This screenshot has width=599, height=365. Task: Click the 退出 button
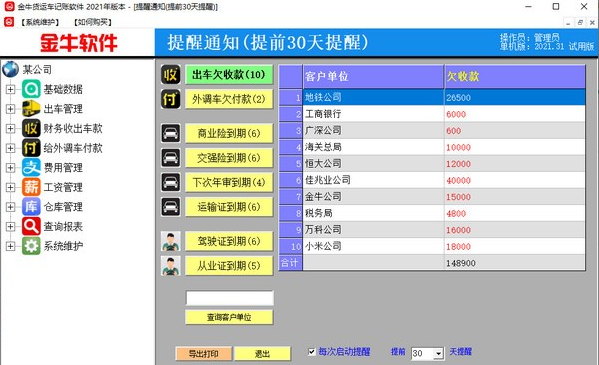(x=262, y=354)
